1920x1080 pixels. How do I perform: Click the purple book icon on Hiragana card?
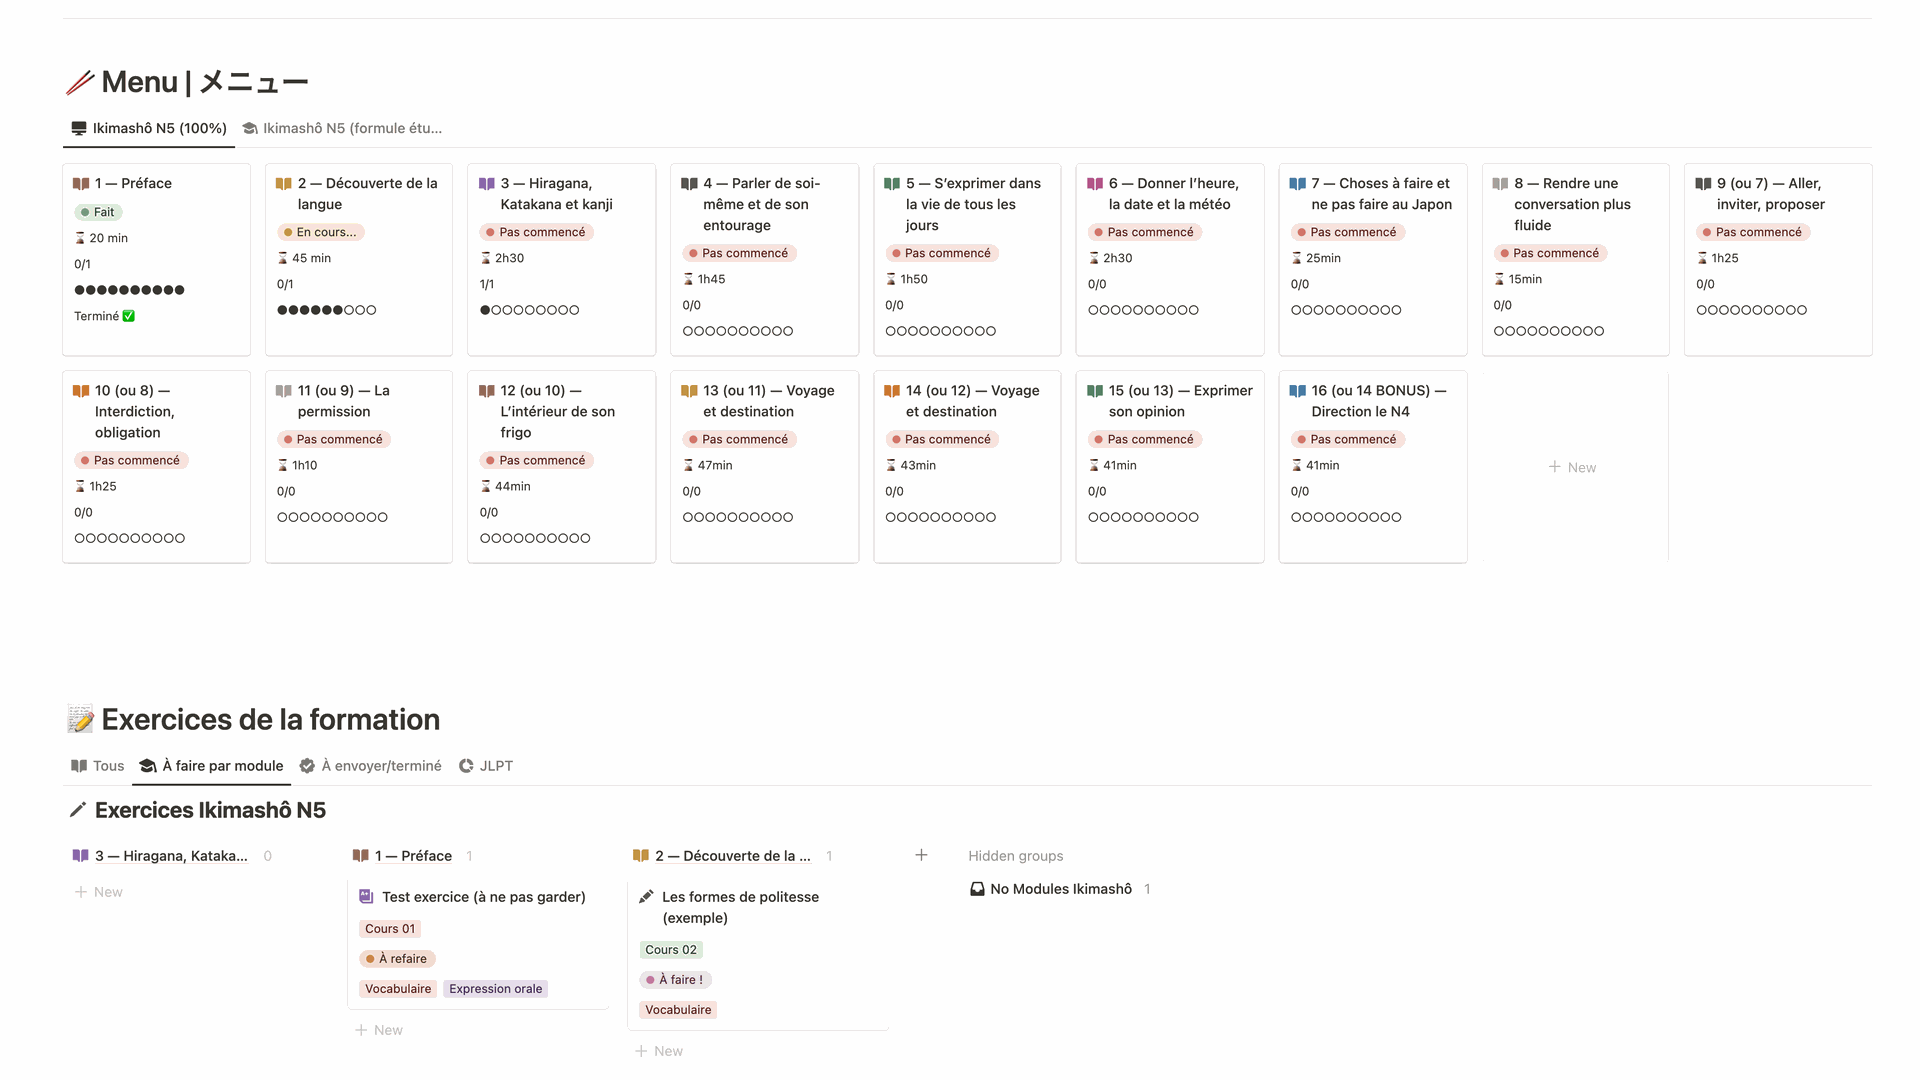487,184
